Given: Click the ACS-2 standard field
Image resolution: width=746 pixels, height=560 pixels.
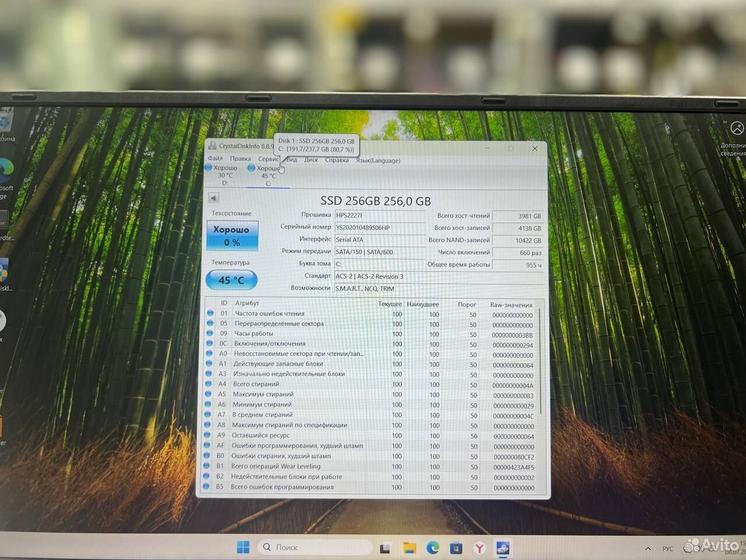Looking at the screenshot, I should (x=439, y=276).
